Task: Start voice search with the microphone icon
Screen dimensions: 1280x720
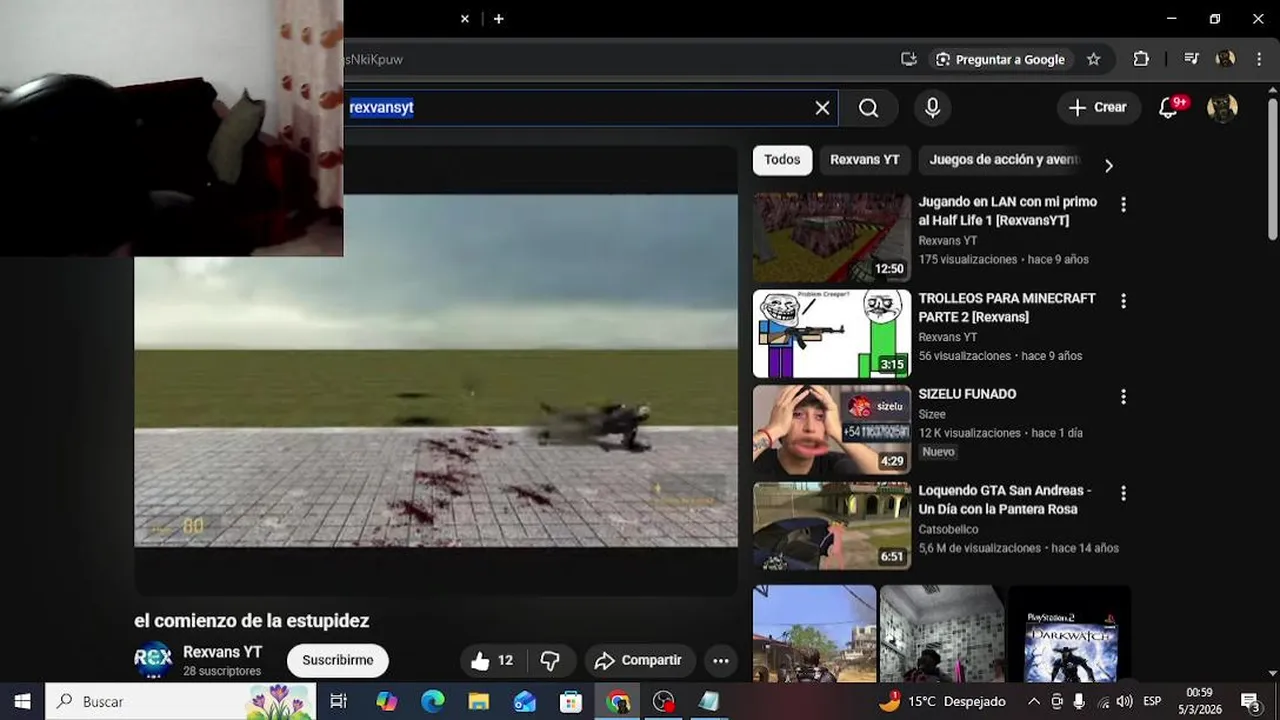Action: (x=932, y=108)
